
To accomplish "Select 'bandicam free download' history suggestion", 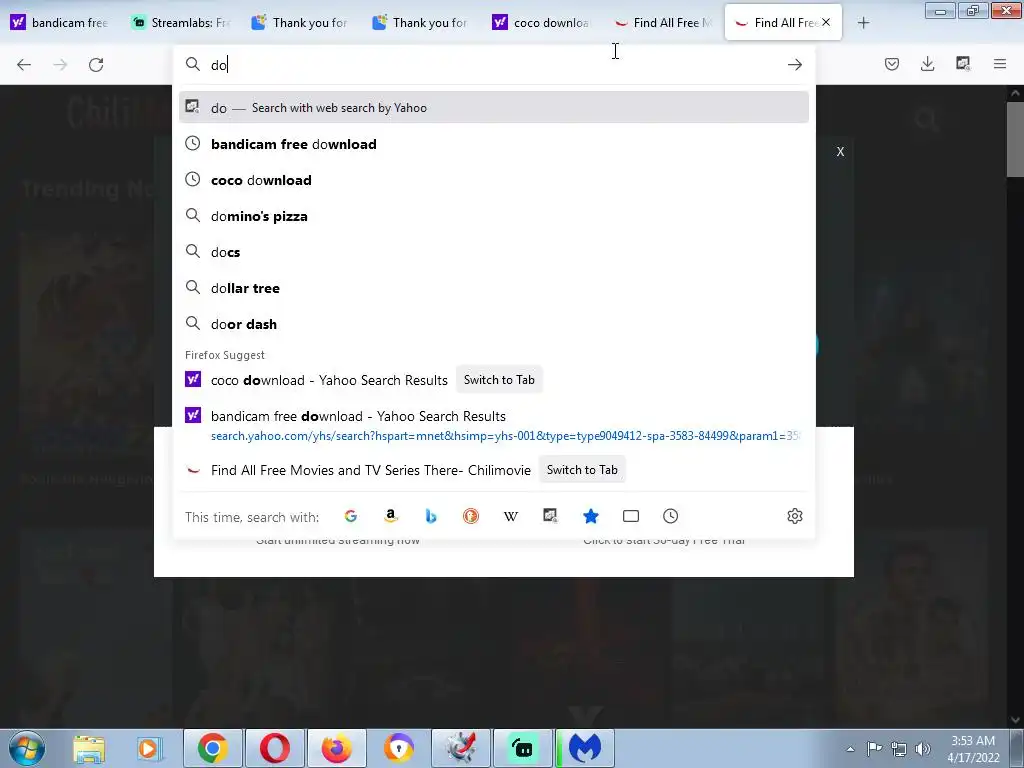I will [x=494, y=144].
